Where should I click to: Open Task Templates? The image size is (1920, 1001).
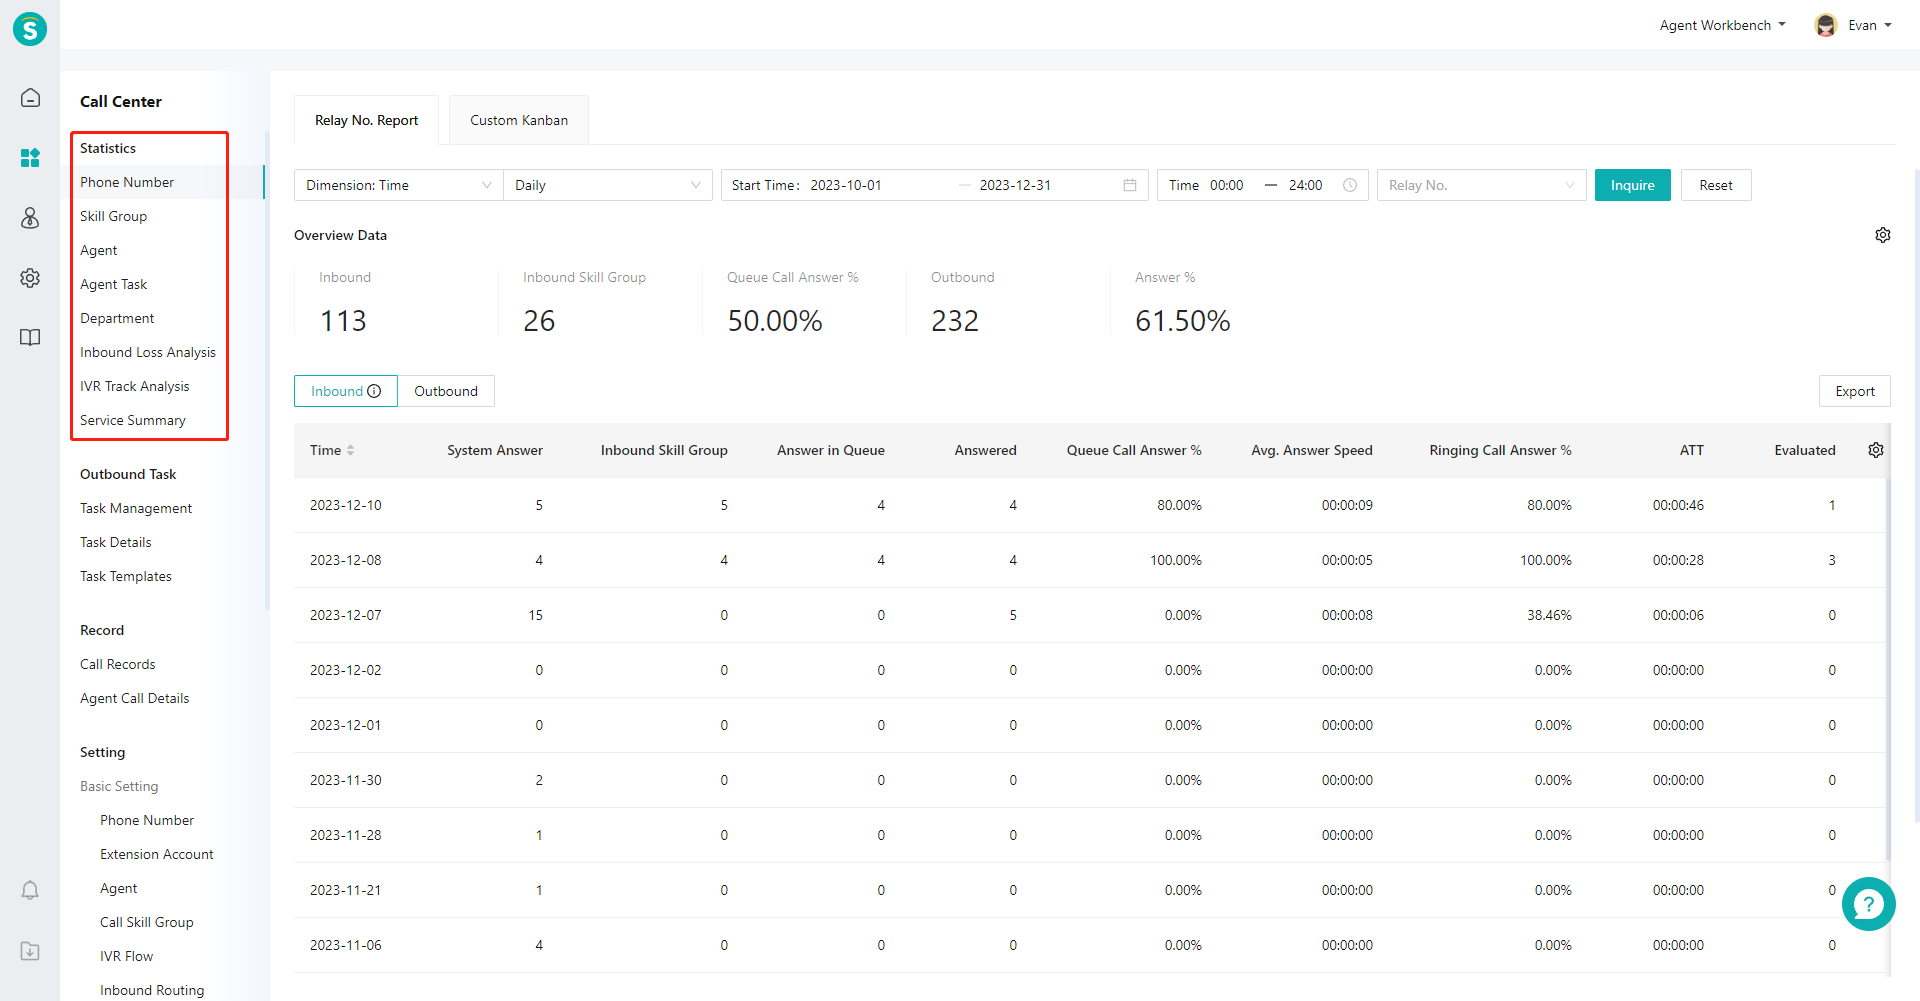[x=126, y=576]
